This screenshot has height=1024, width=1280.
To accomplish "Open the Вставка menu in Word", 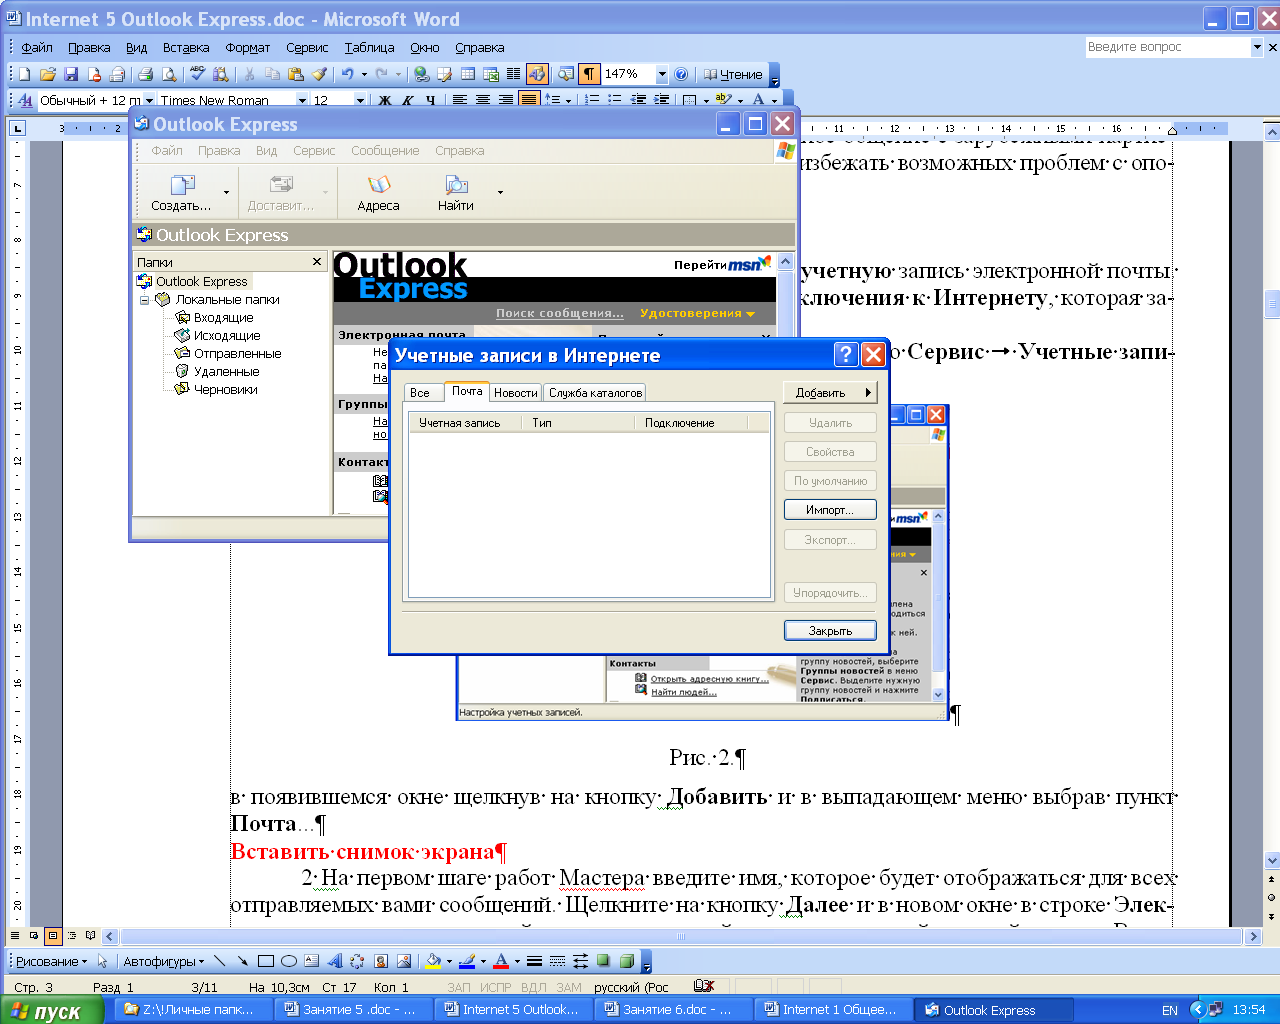I will [x=186, y=47].
